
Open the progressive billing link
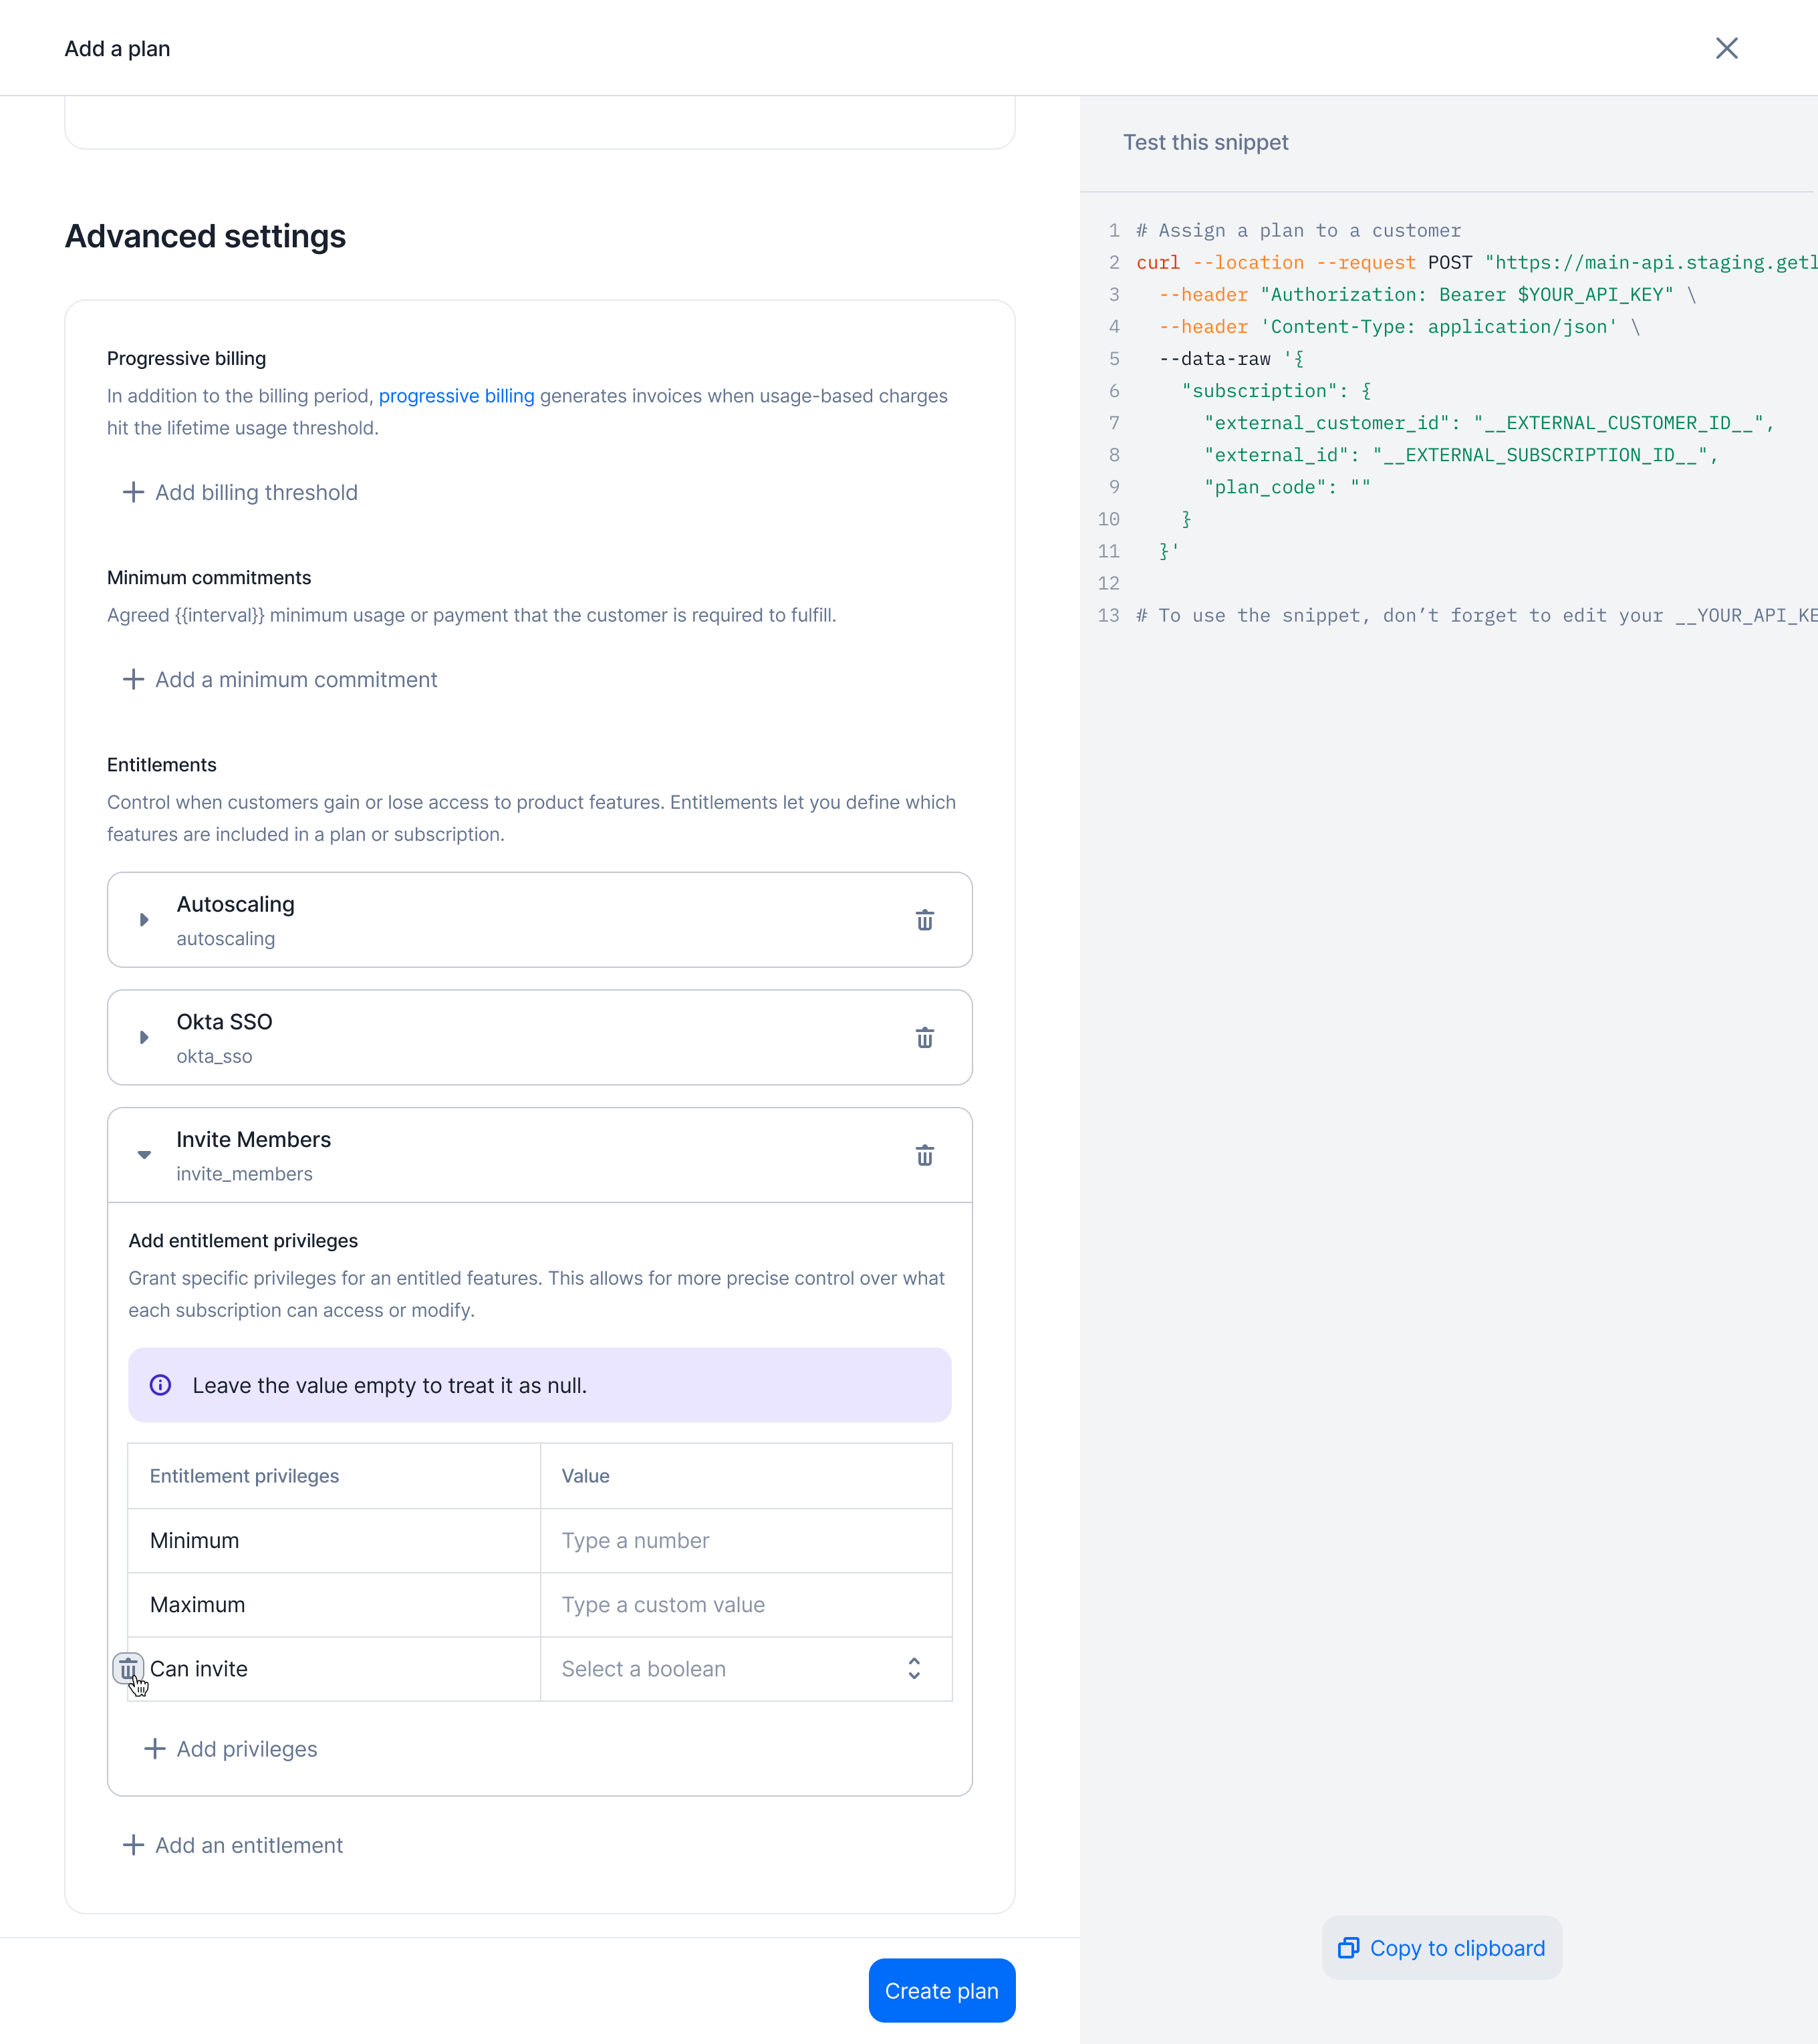click(456, 396)
